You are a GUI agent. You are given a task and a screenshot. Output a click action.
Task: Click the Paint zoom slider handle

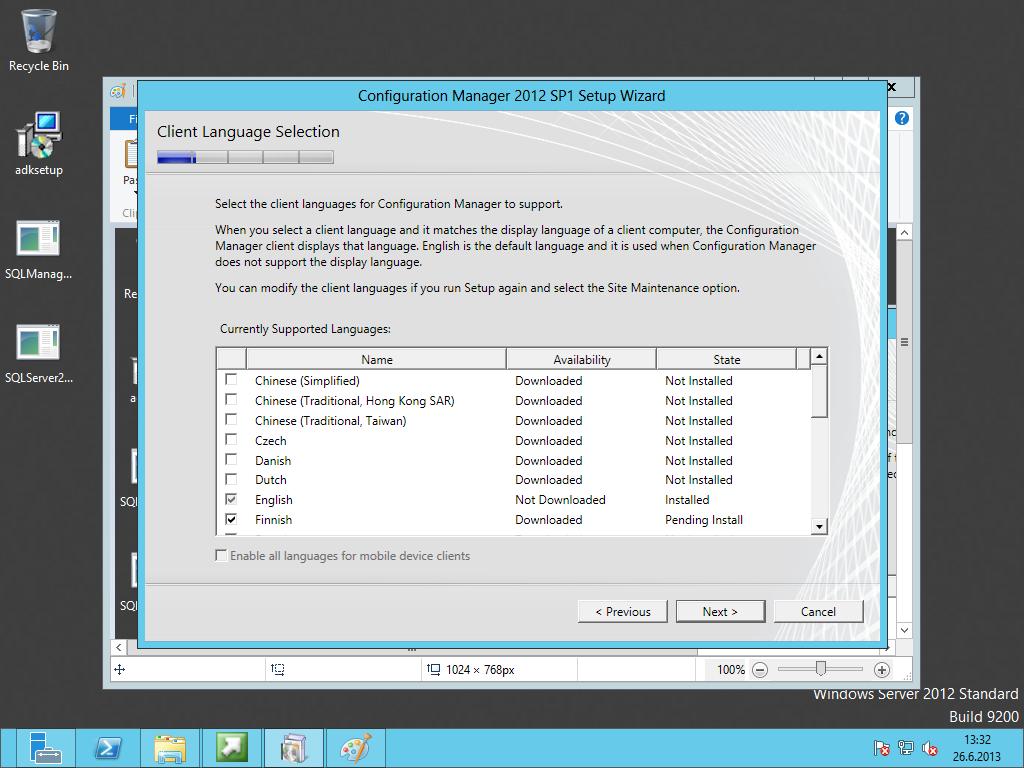[x=821, y=668]
